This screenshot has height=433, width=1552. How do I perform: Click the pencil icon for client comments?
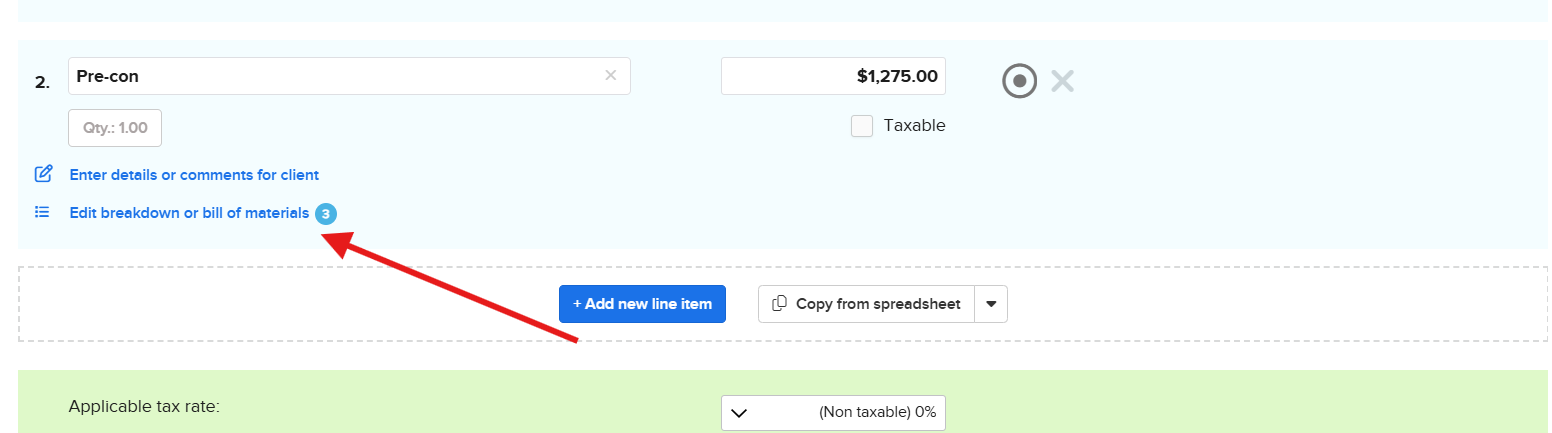pyautogui.click(x=43, y=174)
